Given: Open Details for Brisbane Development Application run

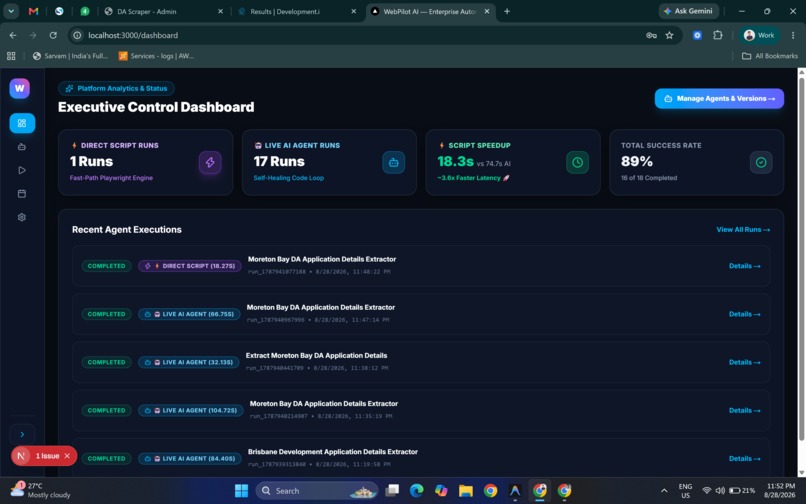Looking at the screenshot, I should pos(744,459).
